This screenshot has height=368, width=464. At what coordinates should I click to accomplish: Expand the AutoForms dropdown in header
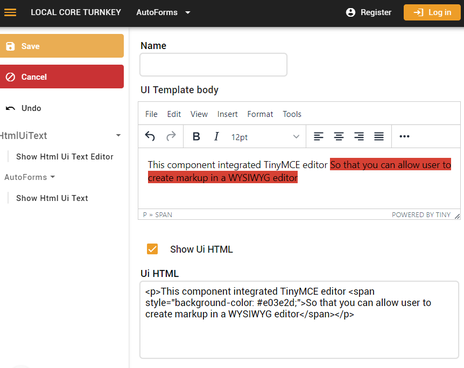[x=163, y=12]
